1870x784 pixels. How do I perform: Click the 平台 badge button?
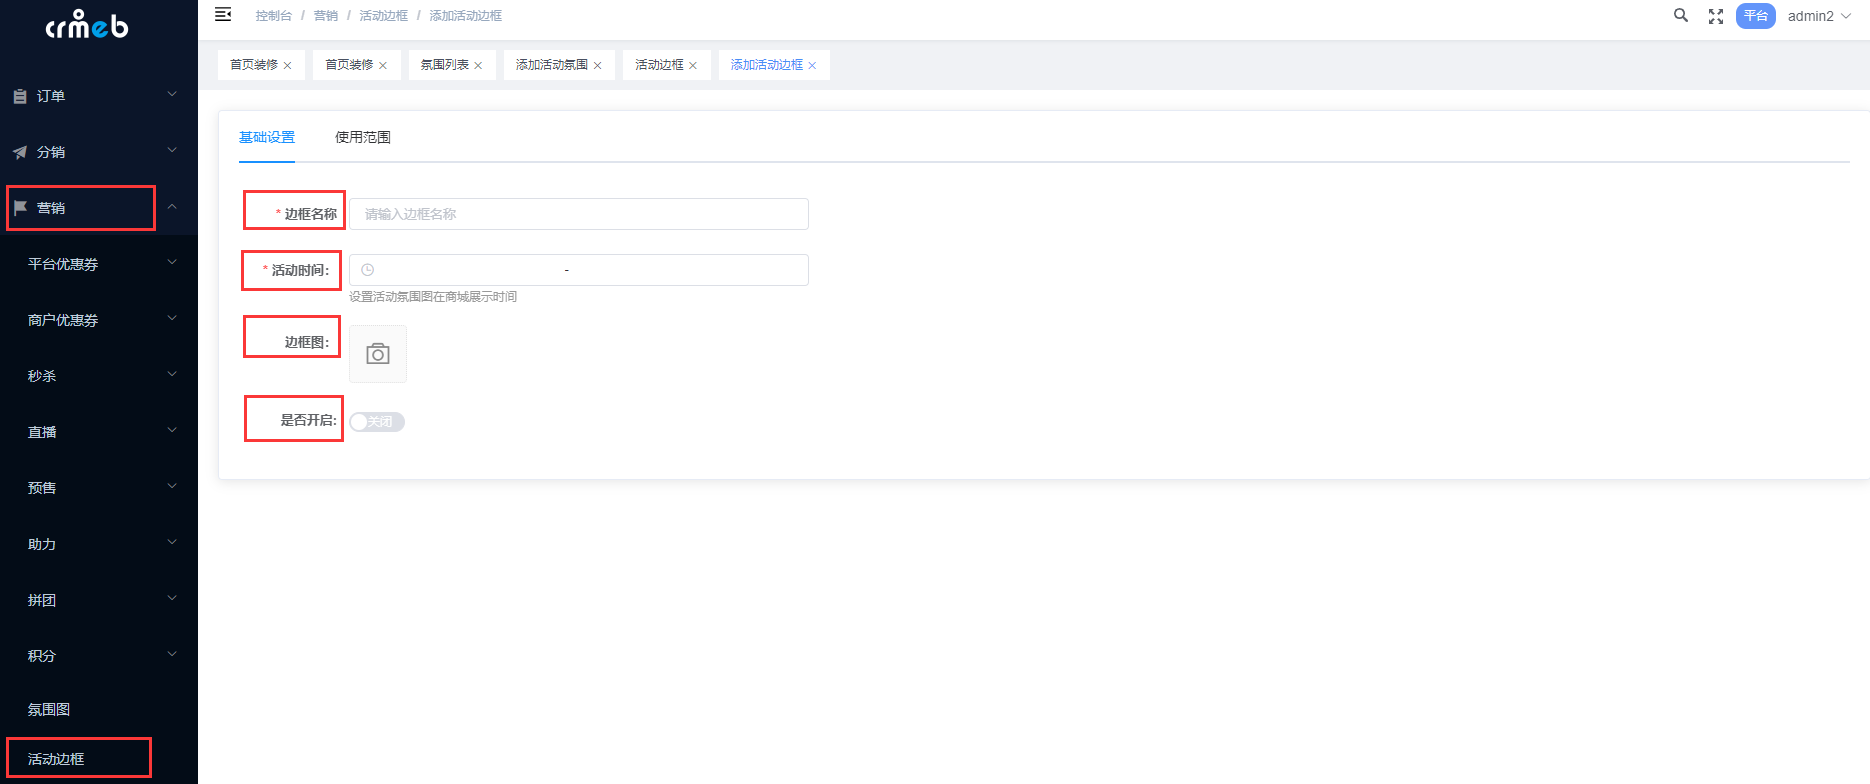pos(1755,16)
